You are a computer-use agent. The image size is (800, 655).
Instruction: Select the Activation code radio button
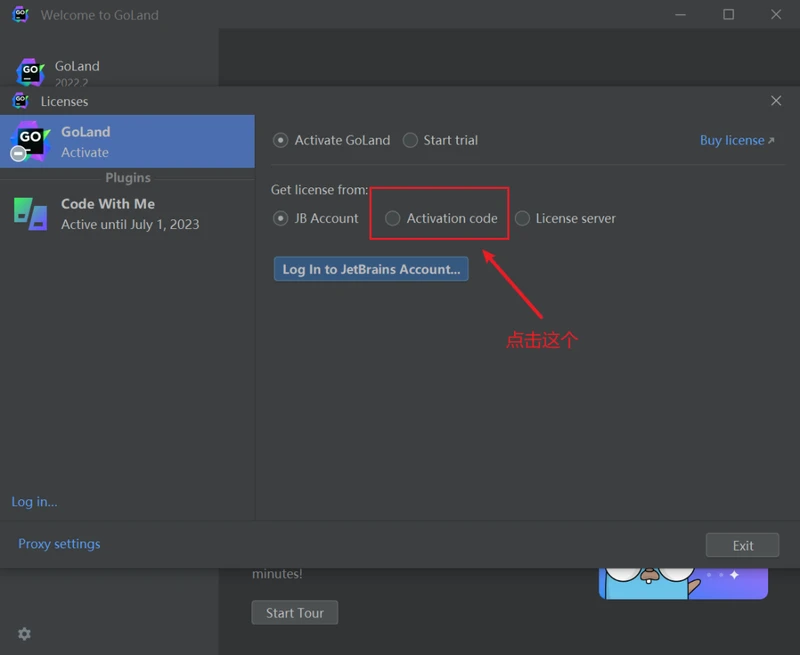click(393, 218)
